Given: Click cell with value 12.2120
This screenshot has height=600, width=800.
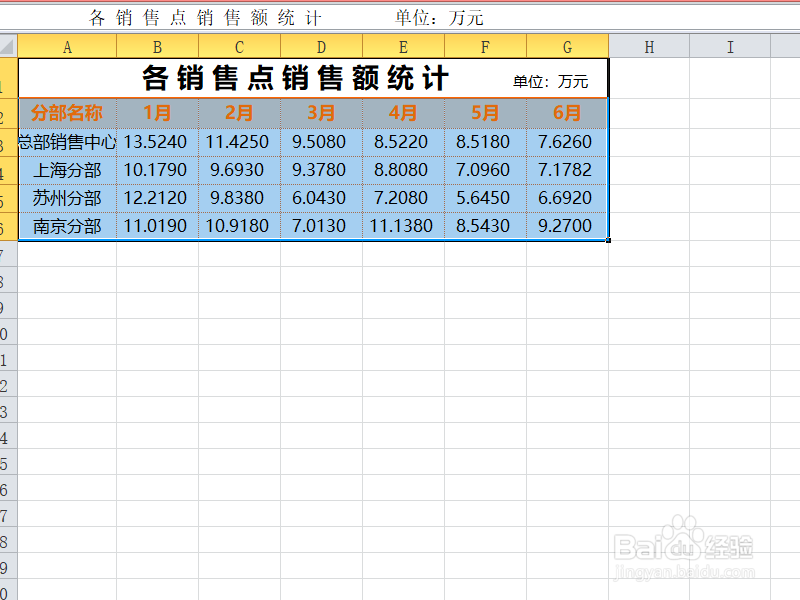Looking at the screenshot, I should (158, 198).
